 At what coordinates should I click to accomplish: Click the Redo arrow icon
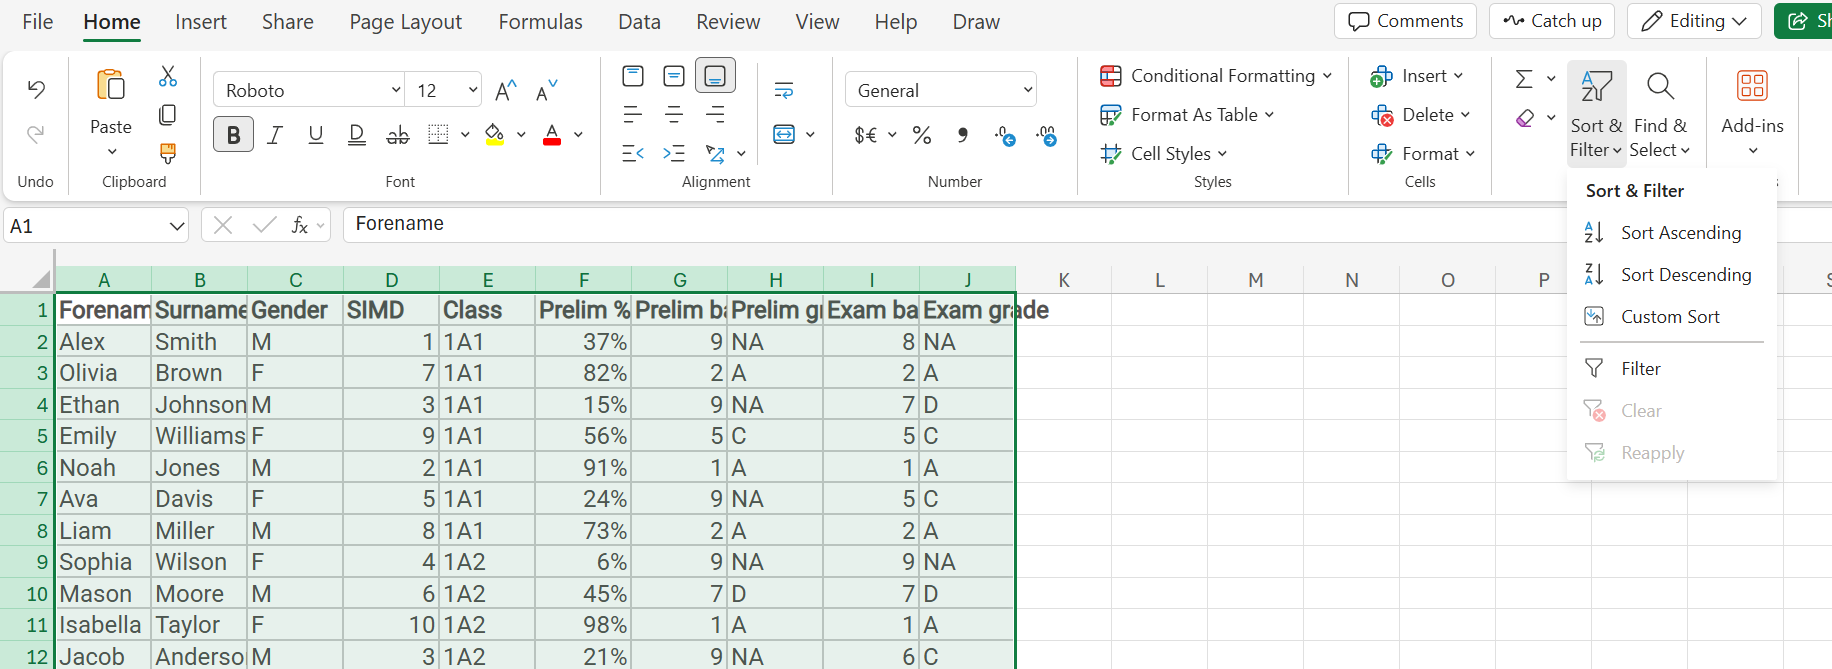(36, 133)
